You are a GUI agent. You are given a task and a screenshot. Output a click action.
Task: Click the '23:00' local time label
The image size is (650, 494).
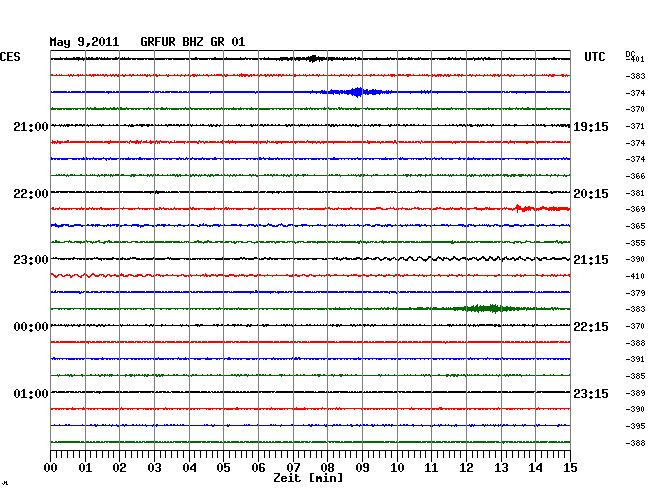31,260
